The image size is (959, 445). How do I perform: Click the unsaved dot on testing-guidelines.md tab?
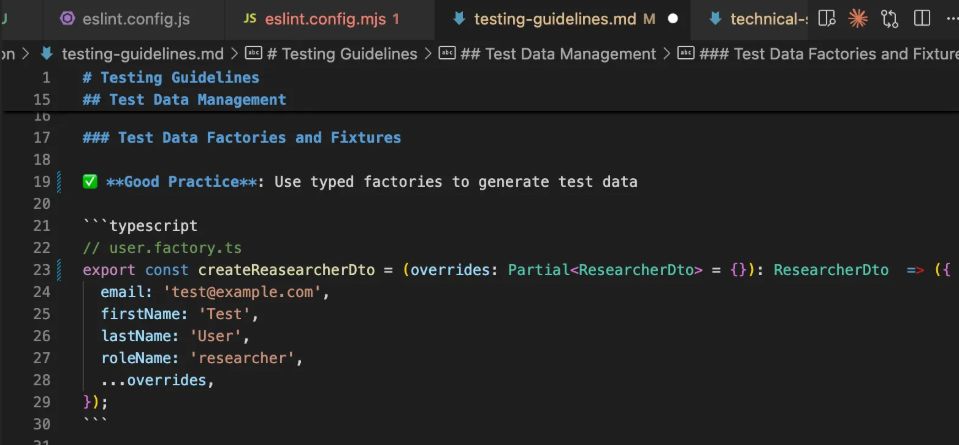tap(672, 19)
